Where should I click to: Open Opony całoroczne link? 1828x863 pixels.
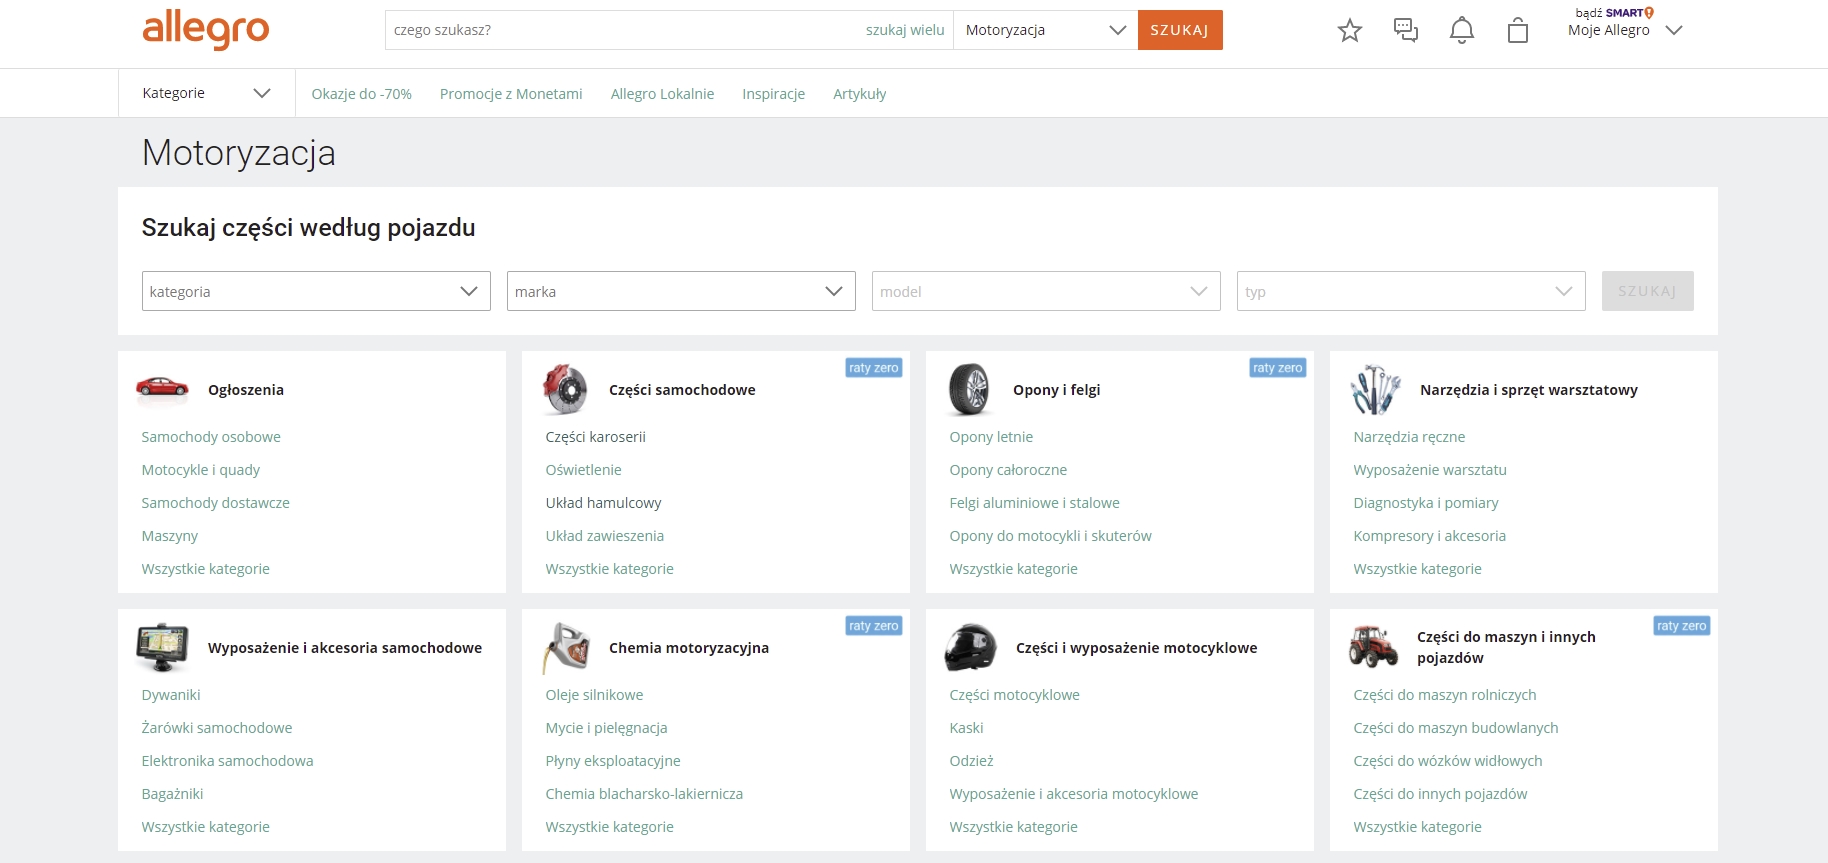[x=1008, y=470]
